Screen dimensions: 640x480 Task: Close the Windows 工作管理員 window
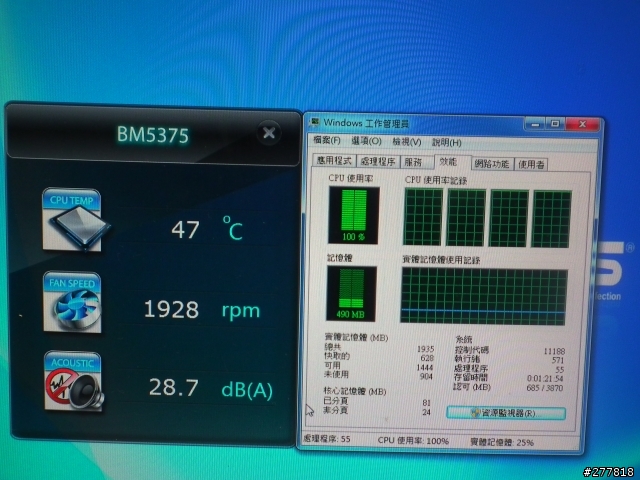[583, 124]
